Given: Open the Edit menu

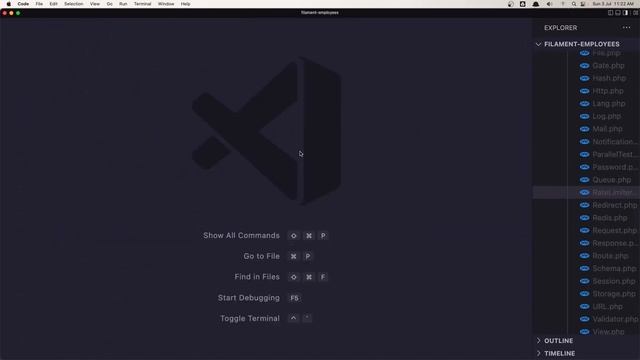Looking at the screenshot, I should pos(53,4).
